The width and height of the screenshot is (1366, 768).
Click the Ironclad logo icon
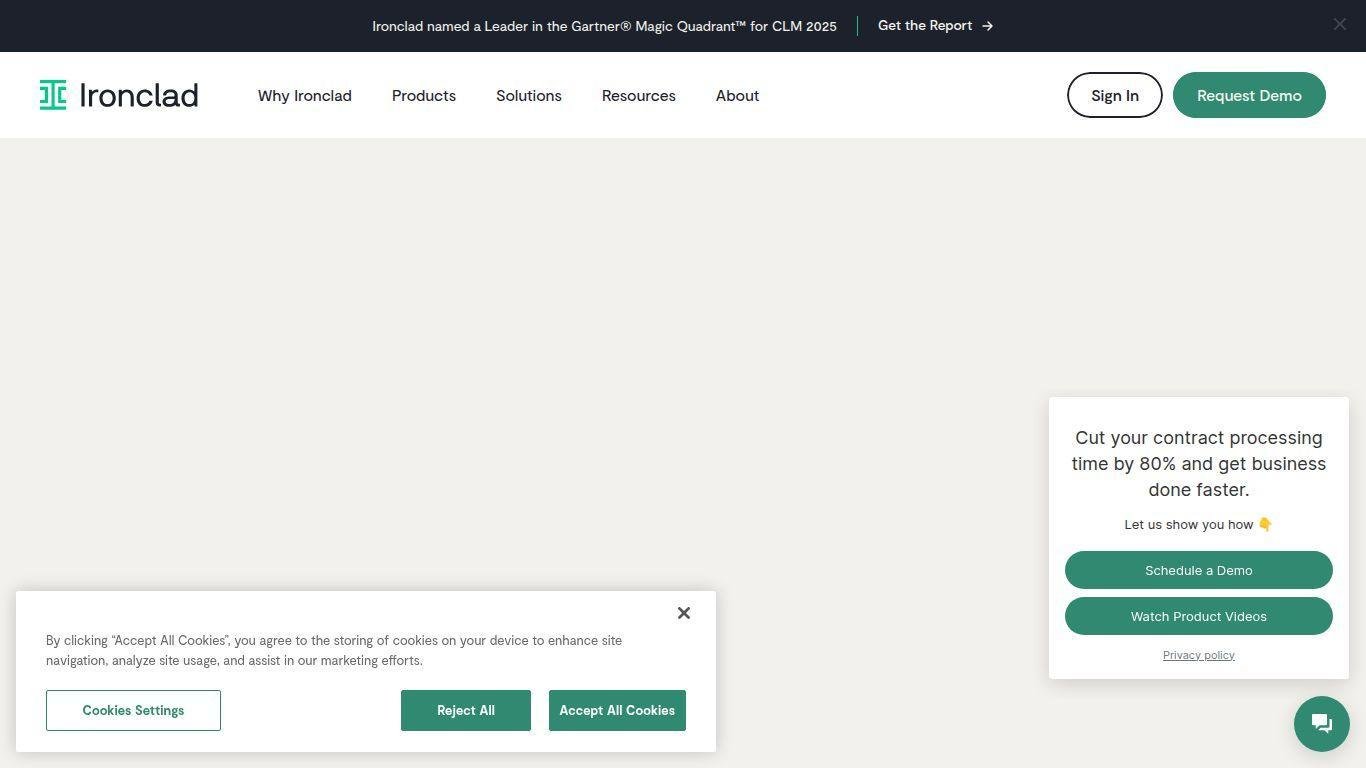53,95
